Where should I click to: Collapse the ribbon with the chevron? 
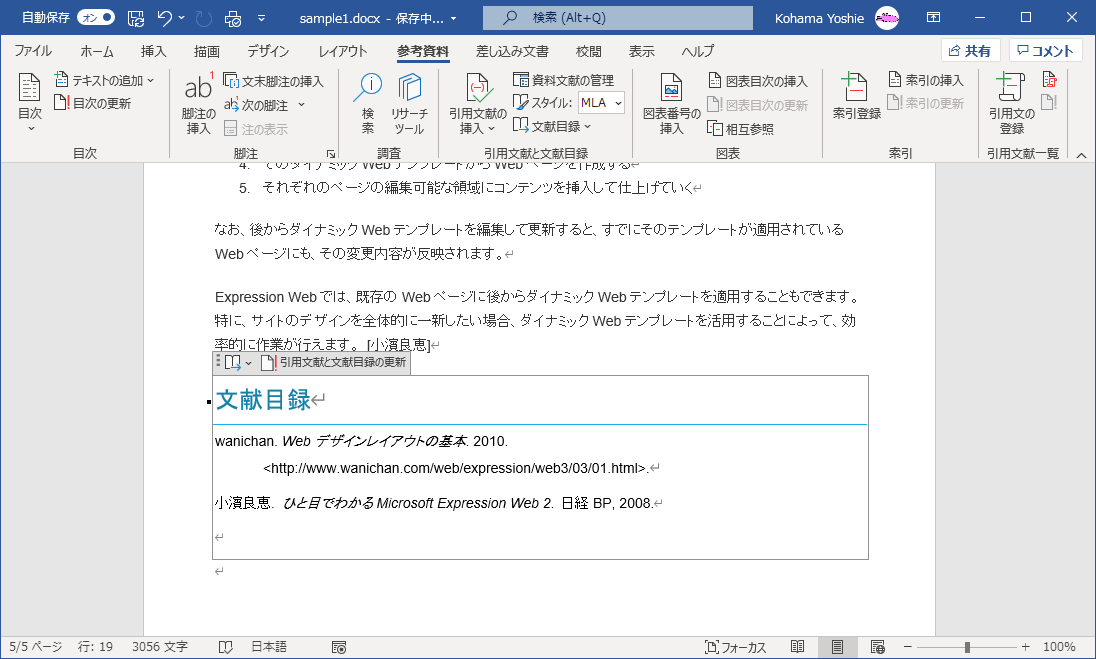point(1081,154)
